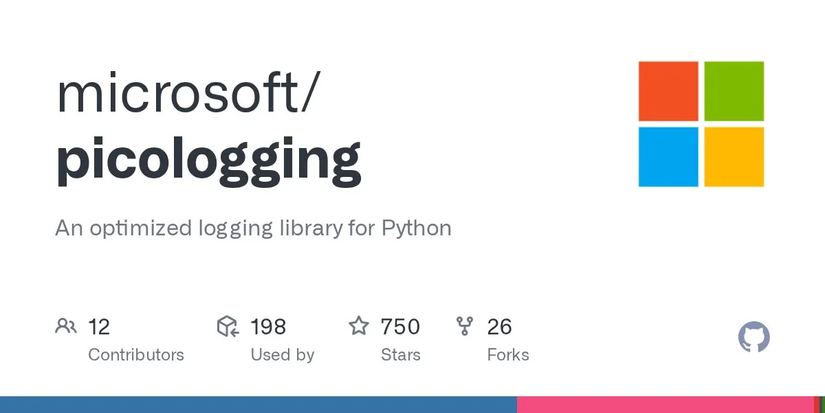Click the yellow square of Microsoft logo
Image resolution: width=825 pixels, height=413 pixels.
click(x=734, y=157)
